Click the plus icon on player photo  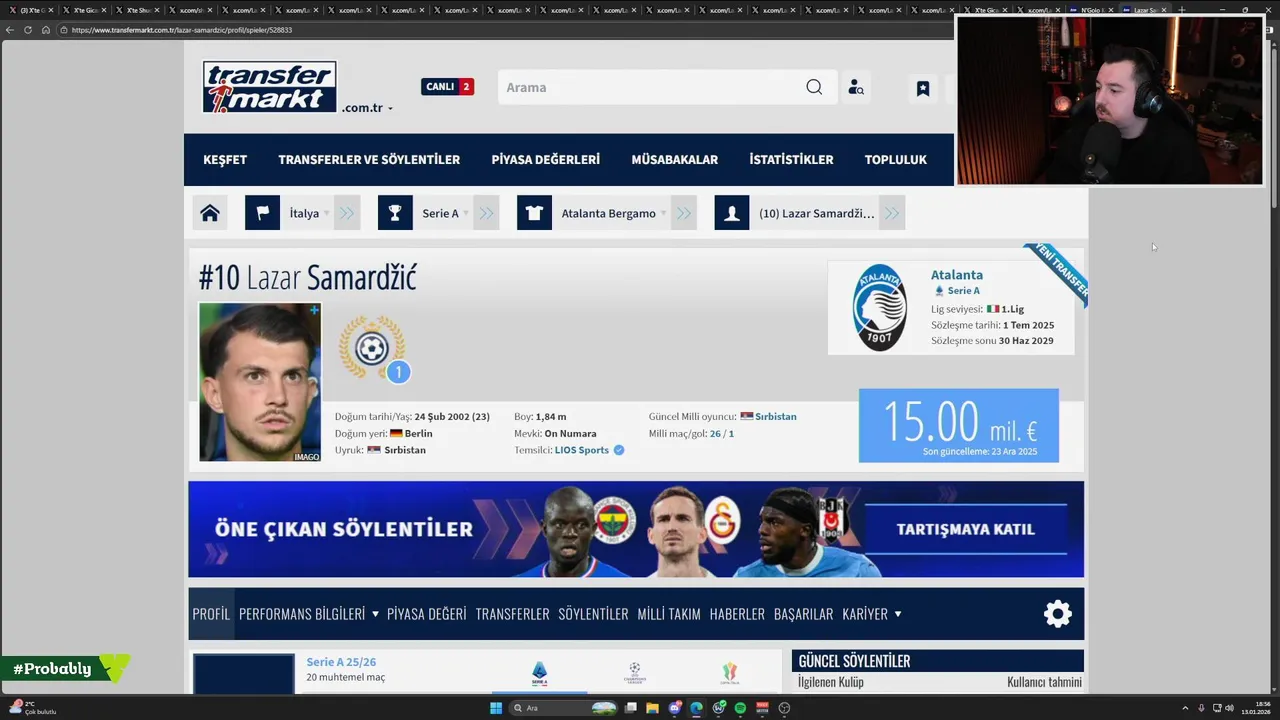[314, 310]
